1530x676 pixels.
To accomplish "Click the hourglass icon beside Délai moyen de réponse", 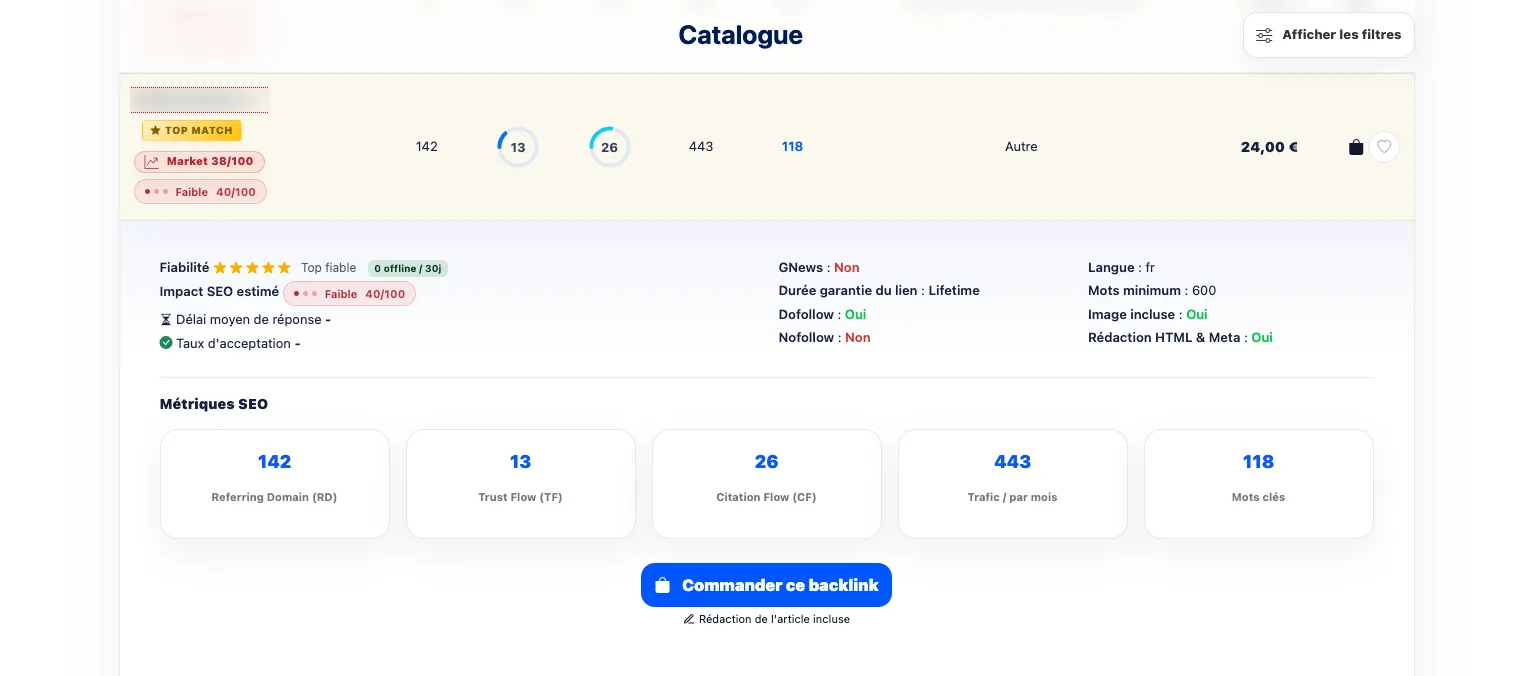I will (x=165, y=320).
